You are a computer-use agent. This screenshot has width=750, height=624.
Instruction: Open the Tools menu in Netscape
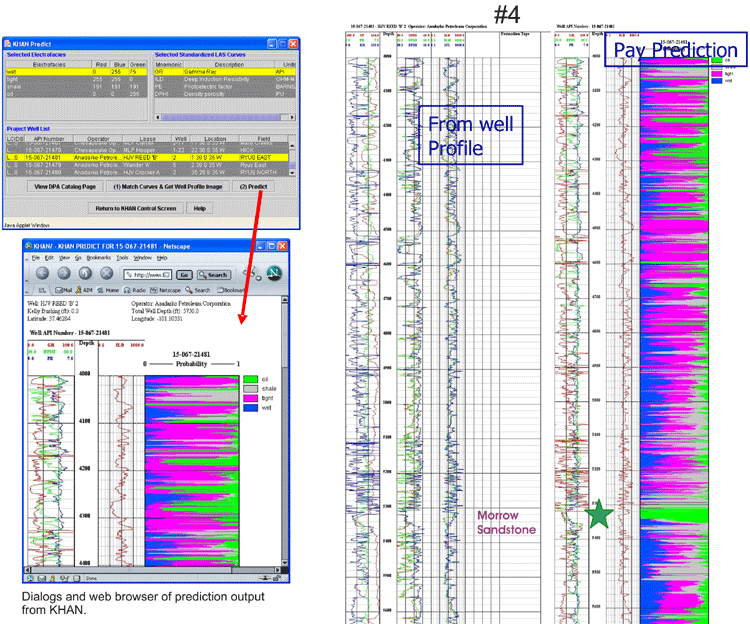coord(122,258)
